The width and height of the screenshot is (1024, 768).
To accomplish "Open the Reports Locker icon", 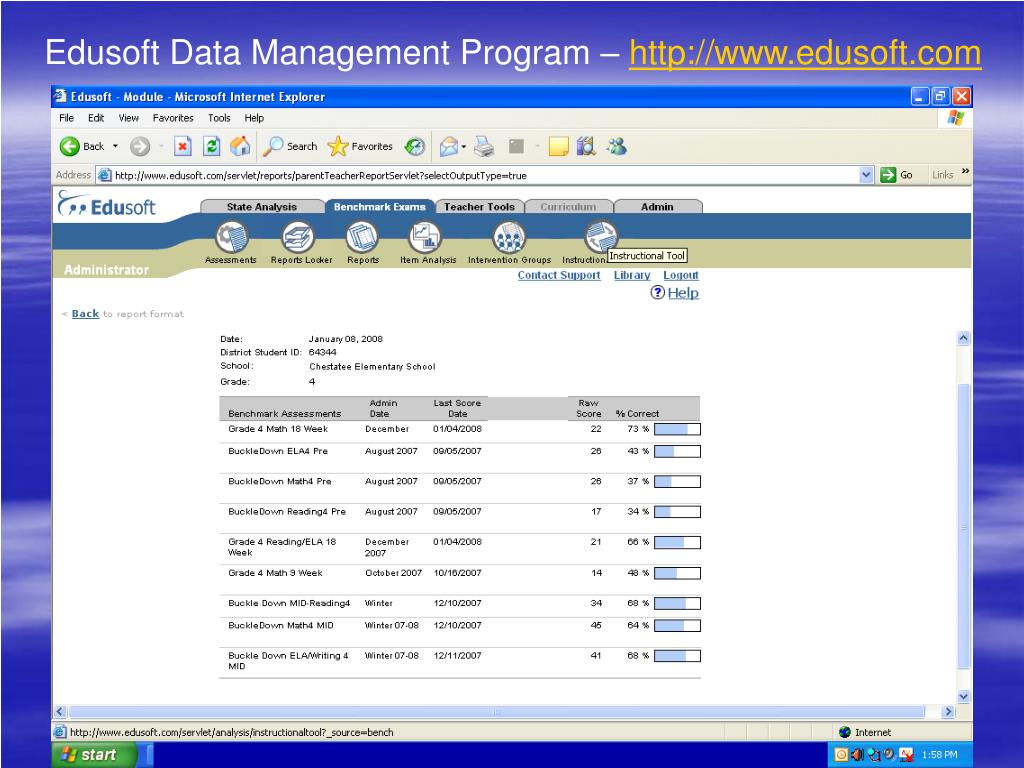I will click(x=298, y=236).
